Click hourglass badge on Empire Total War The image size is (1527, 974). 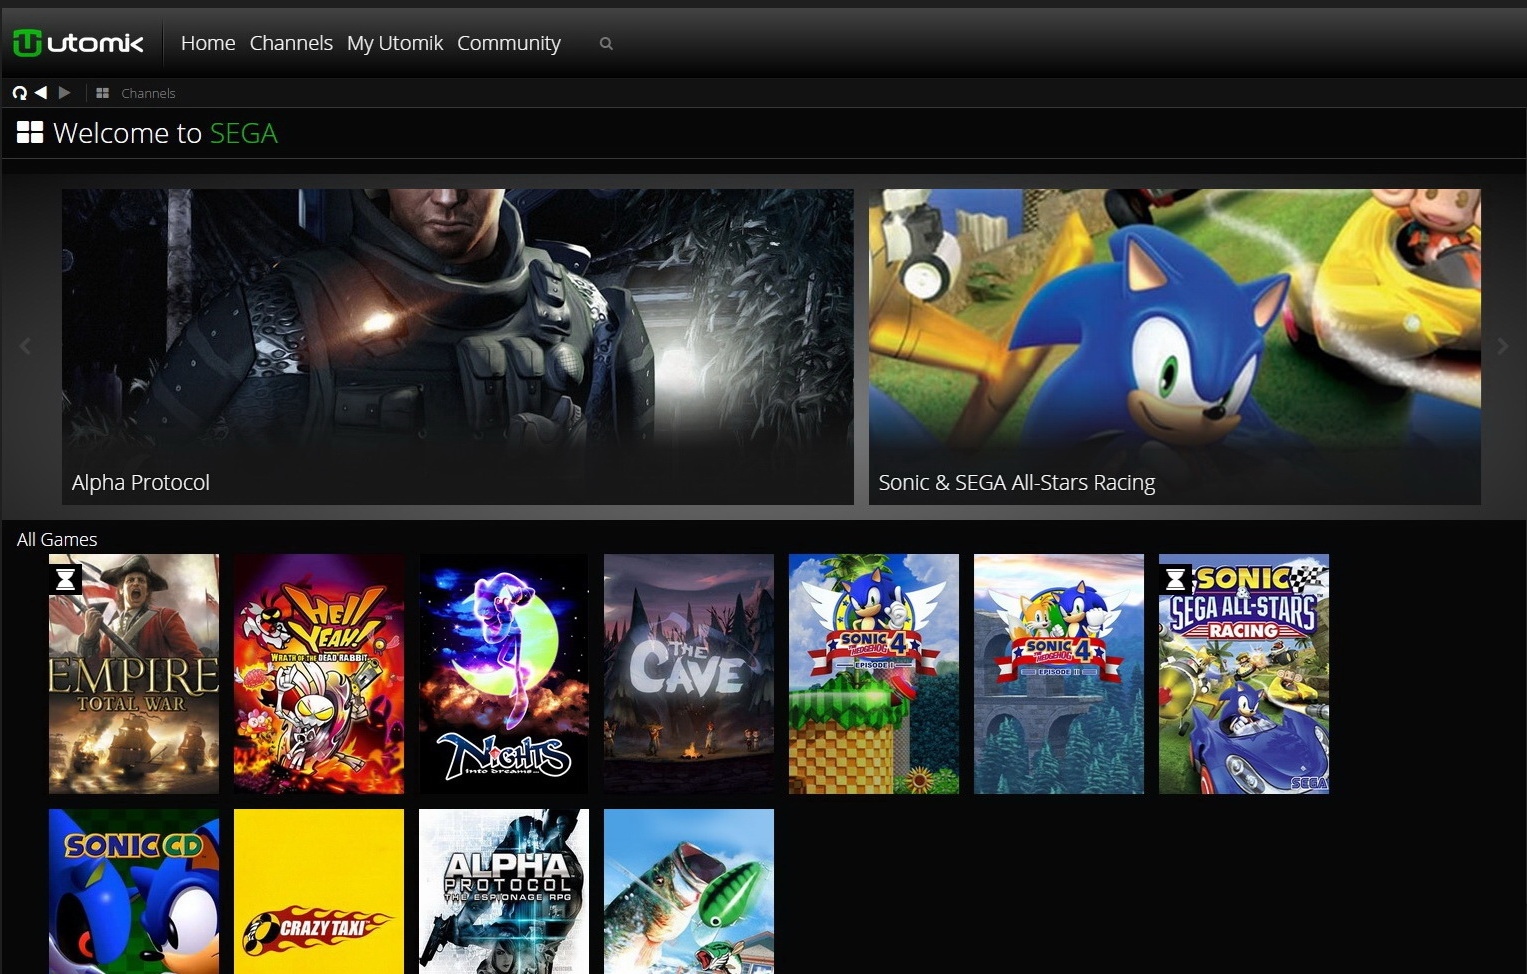coord(66,579)
